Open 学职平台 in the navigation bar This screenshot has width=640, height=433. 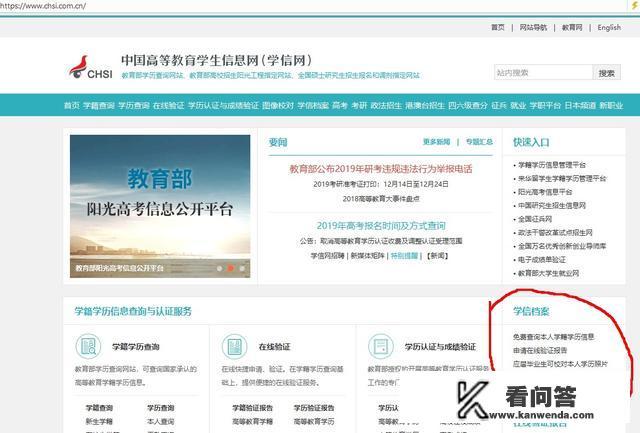pos(545,105)
